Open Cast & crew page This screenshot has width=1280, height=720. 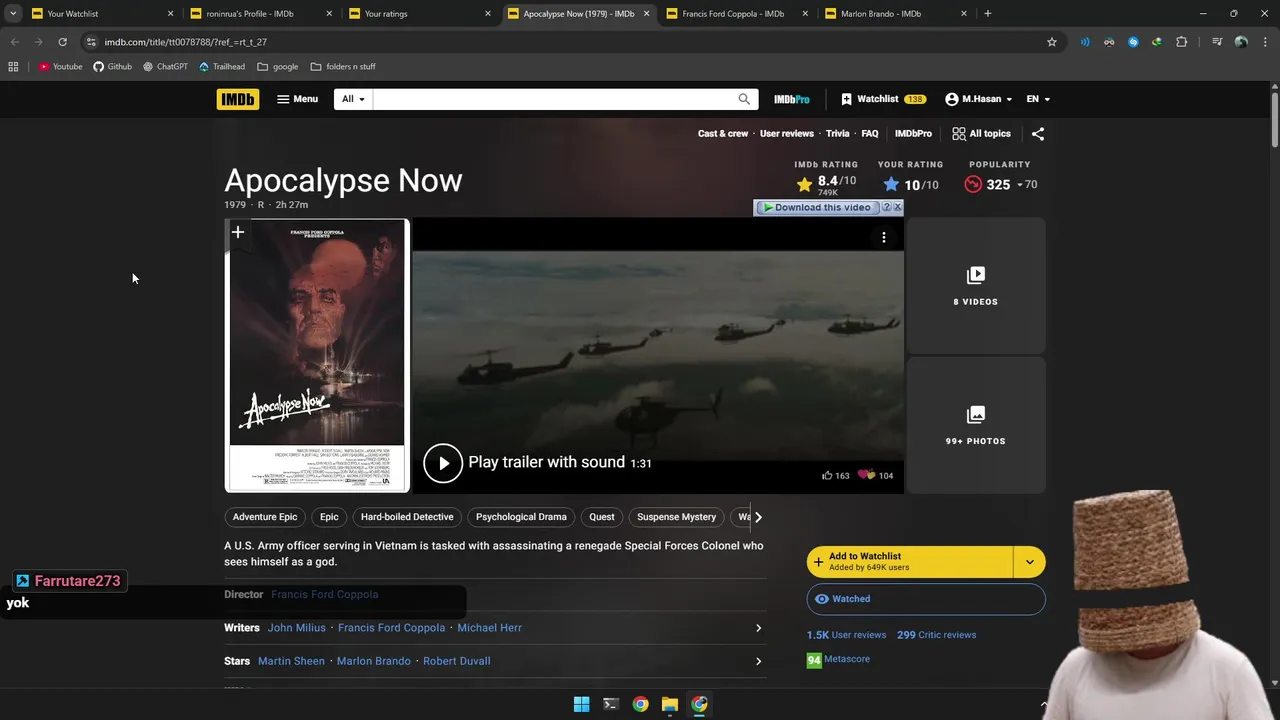[x=723, y=134]
